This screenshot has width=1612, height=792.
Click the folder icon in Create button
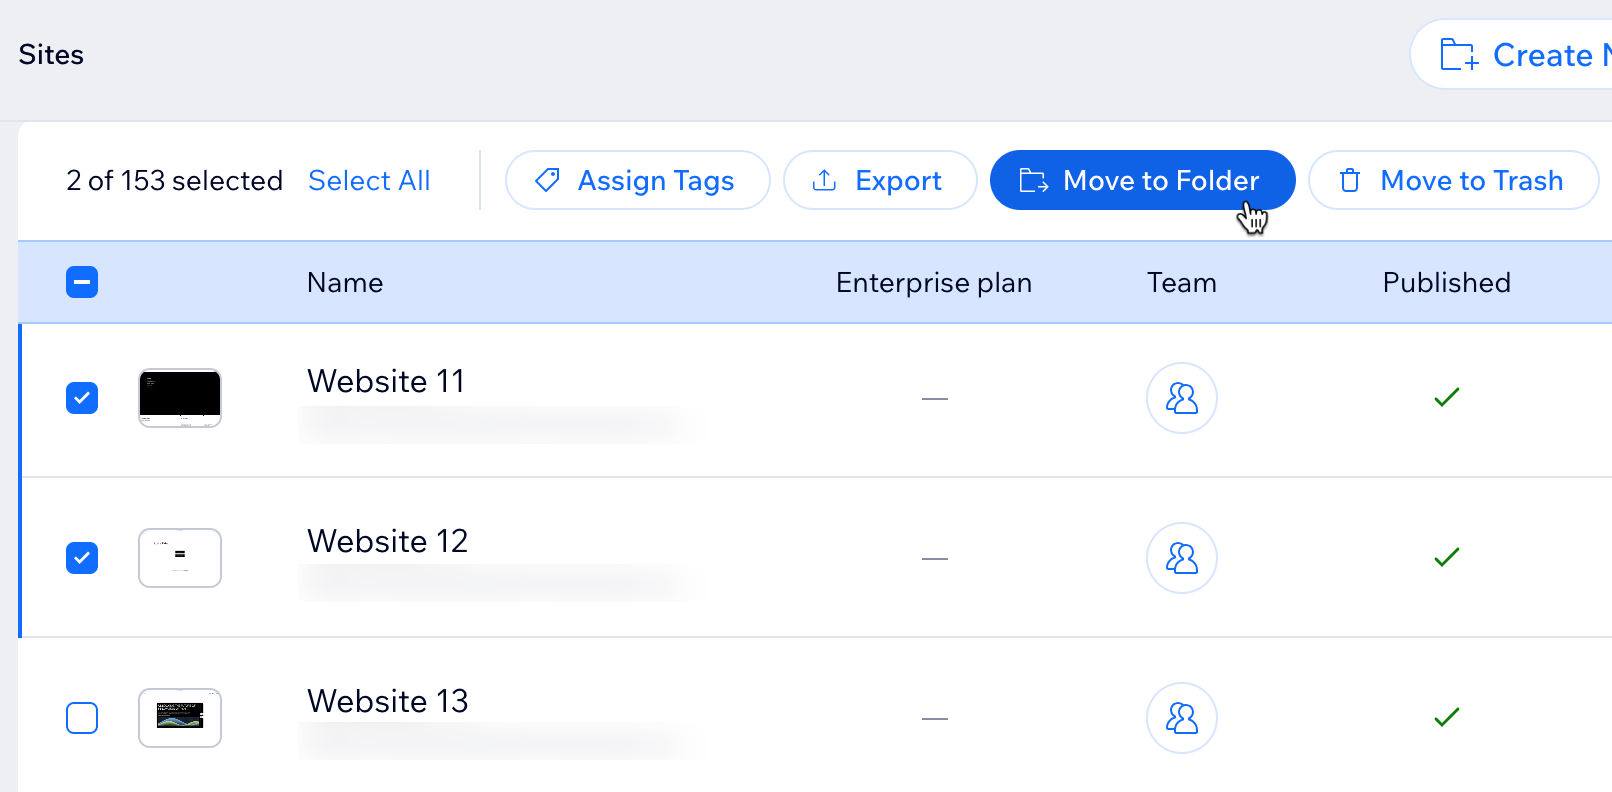click(x=1459, y=55)
